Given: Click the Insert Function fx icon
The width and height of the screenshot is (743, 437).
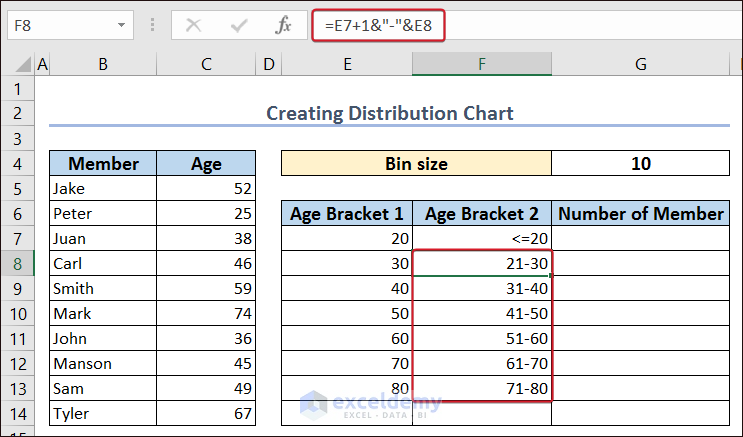Looking at the screenshot, I should 284,26.
